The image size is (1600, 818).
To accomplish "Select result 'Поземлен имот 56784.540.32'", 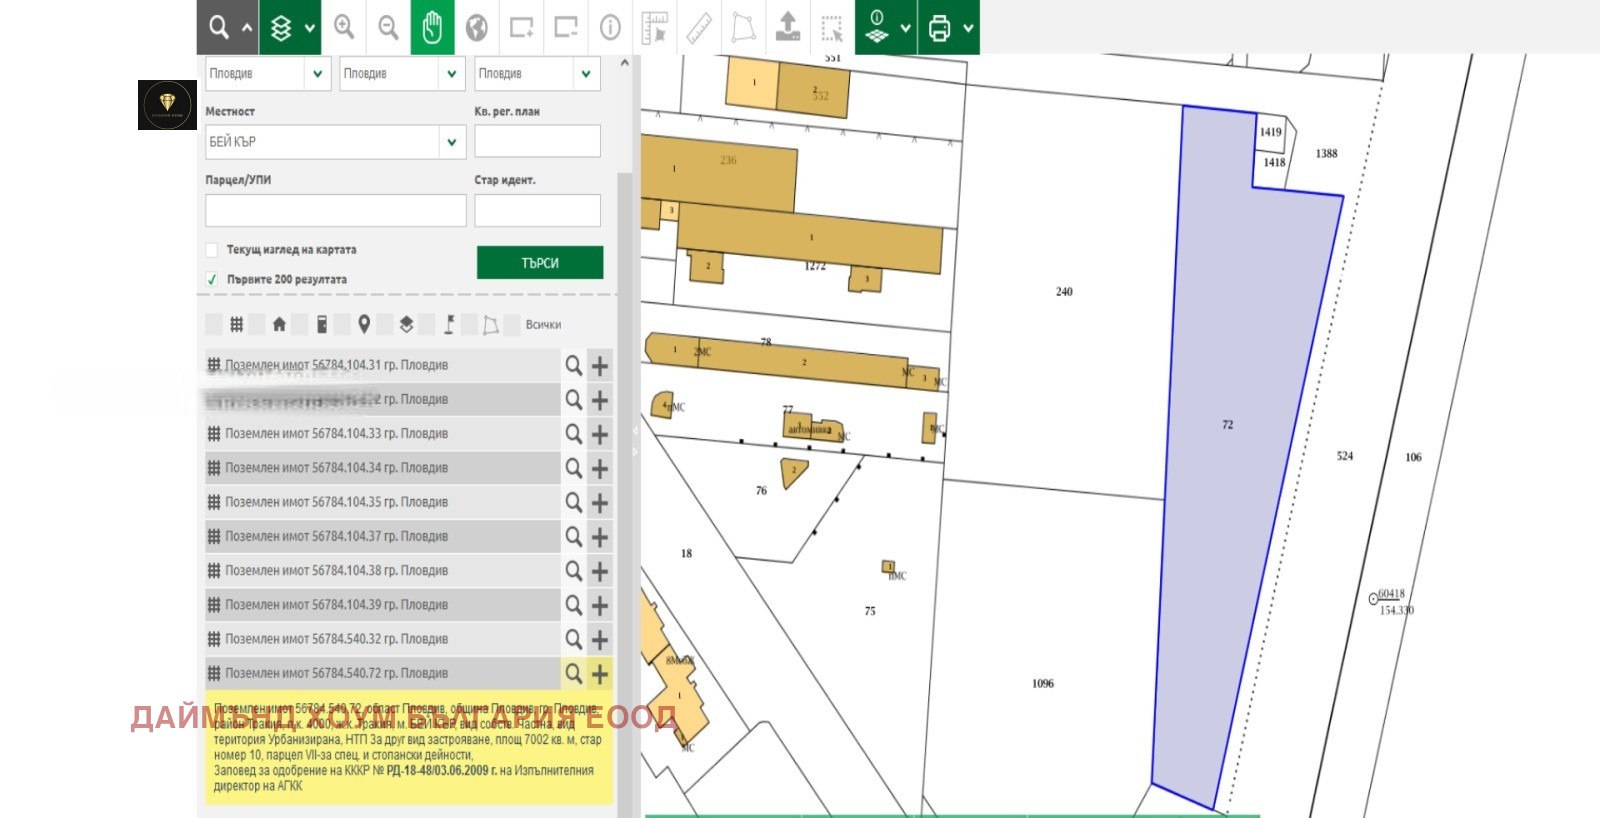I will (x=336, y=639).
